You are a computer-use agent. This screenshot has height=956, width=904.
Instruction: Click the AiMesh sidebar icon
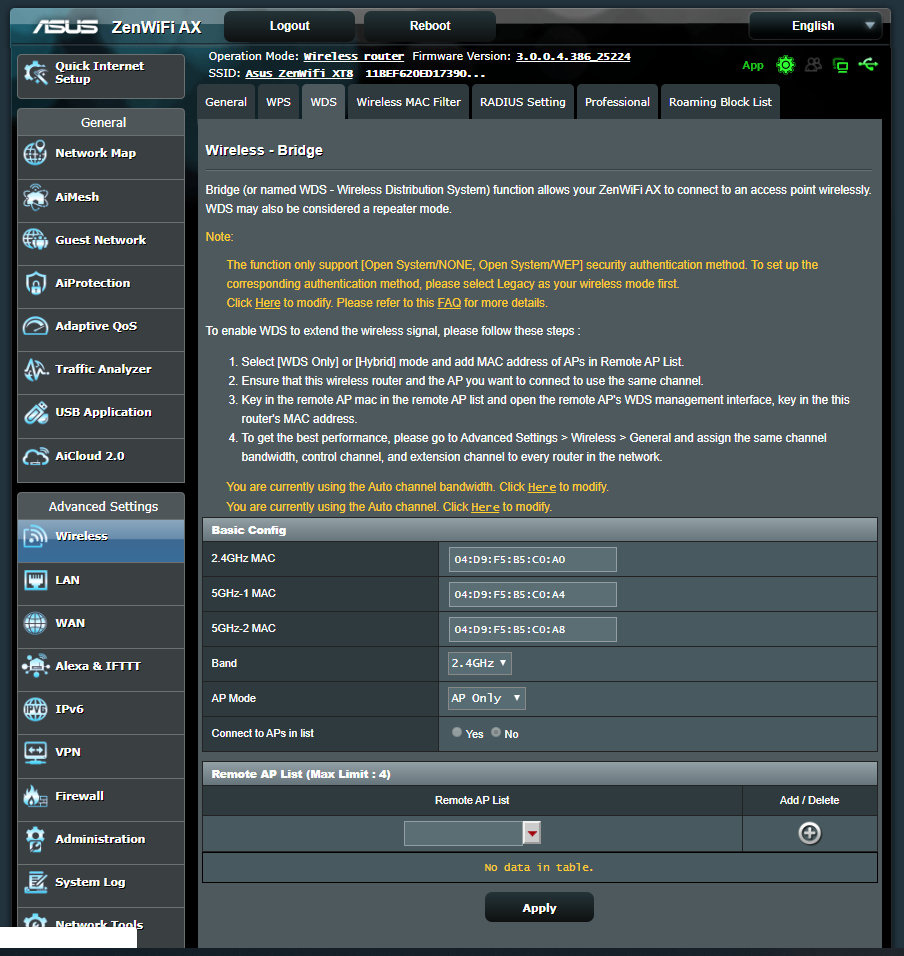35,197
